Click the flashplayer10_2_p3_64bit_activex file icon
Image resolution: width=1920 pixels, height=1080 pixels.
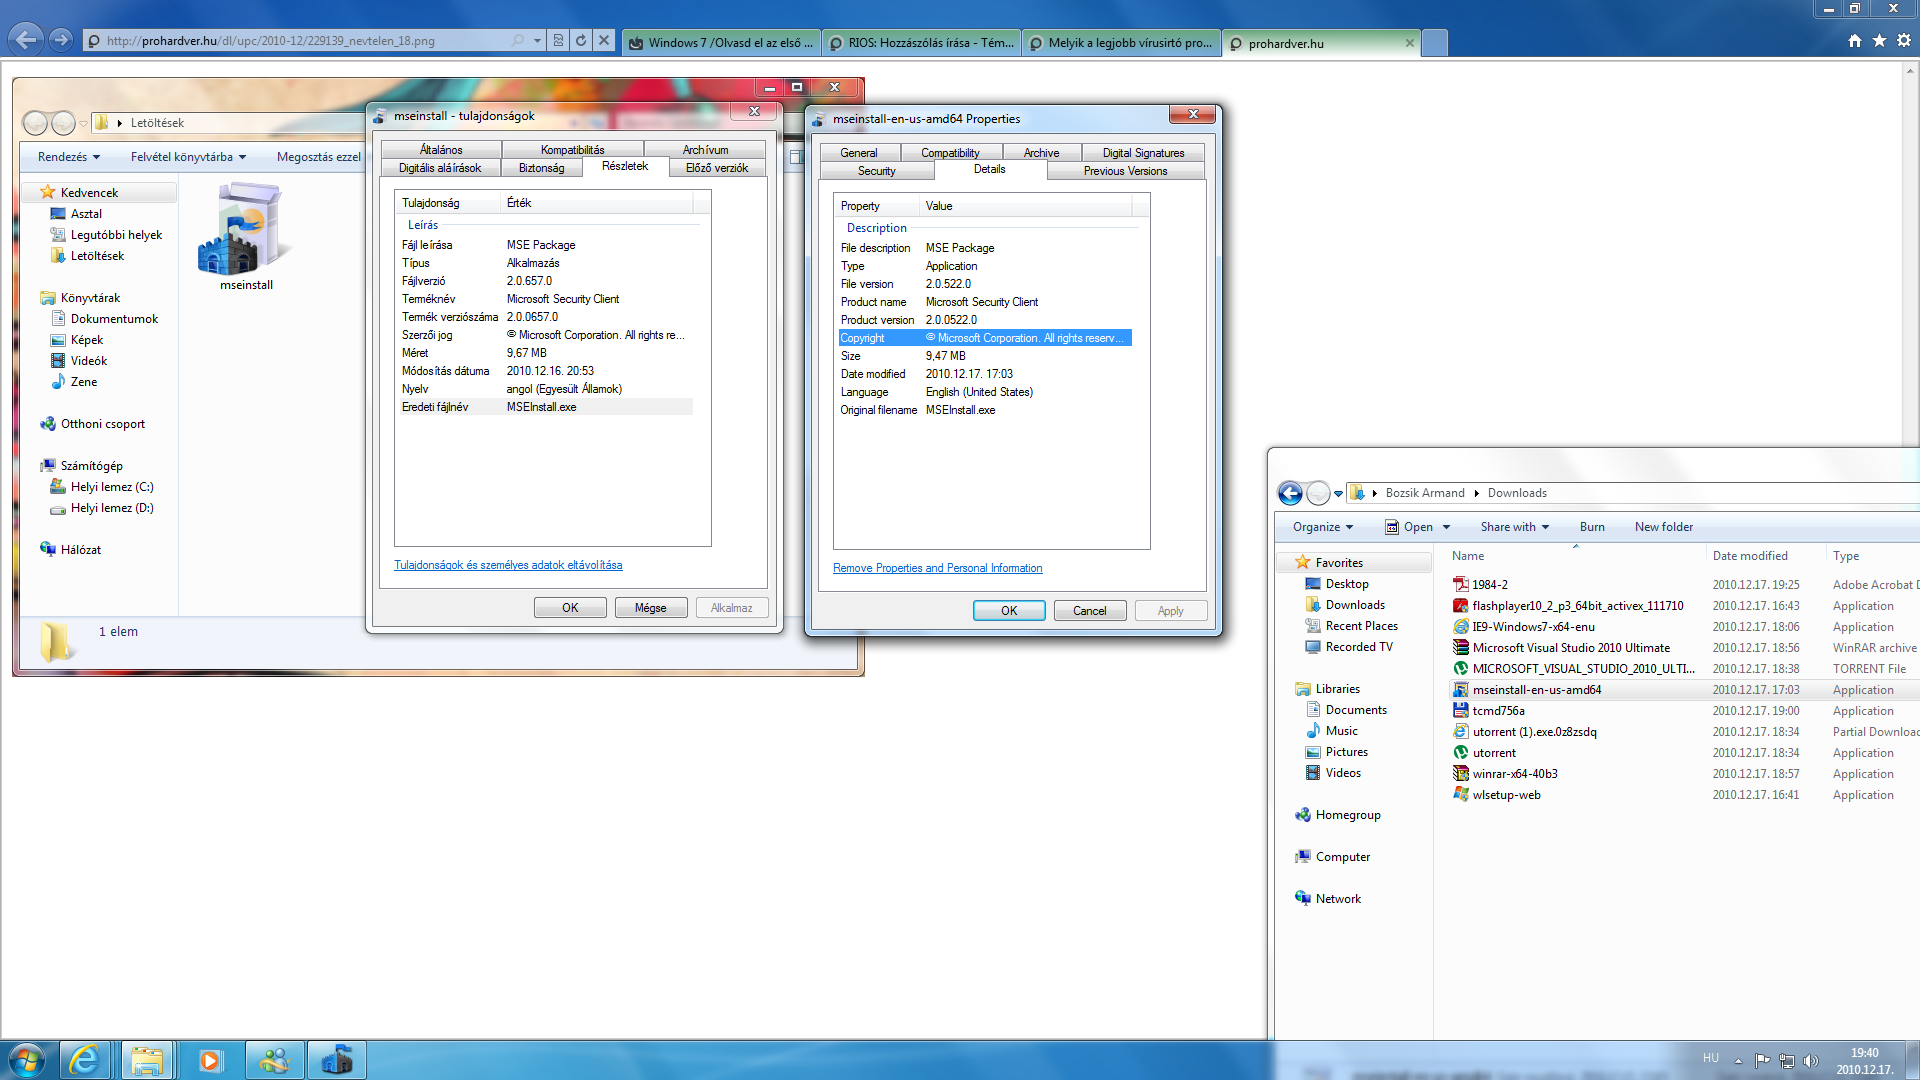point(1461,606)
